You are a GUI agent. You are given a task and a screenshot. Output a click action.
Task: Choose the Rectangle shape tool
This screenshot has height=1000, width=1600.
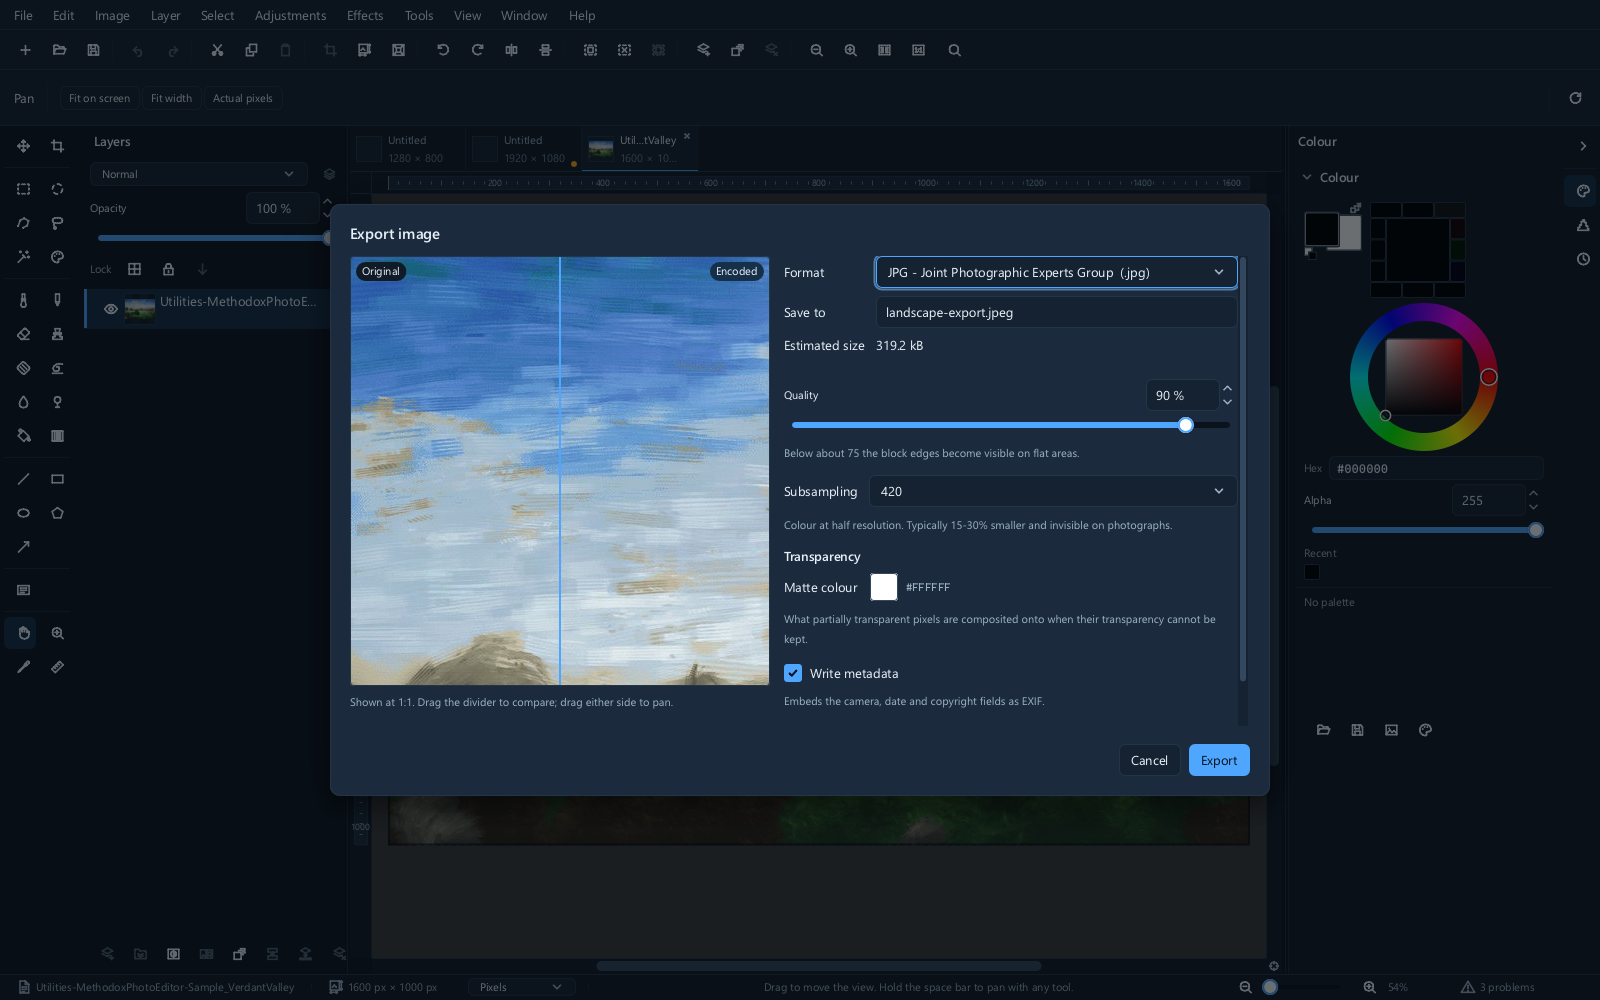point(57,479)
